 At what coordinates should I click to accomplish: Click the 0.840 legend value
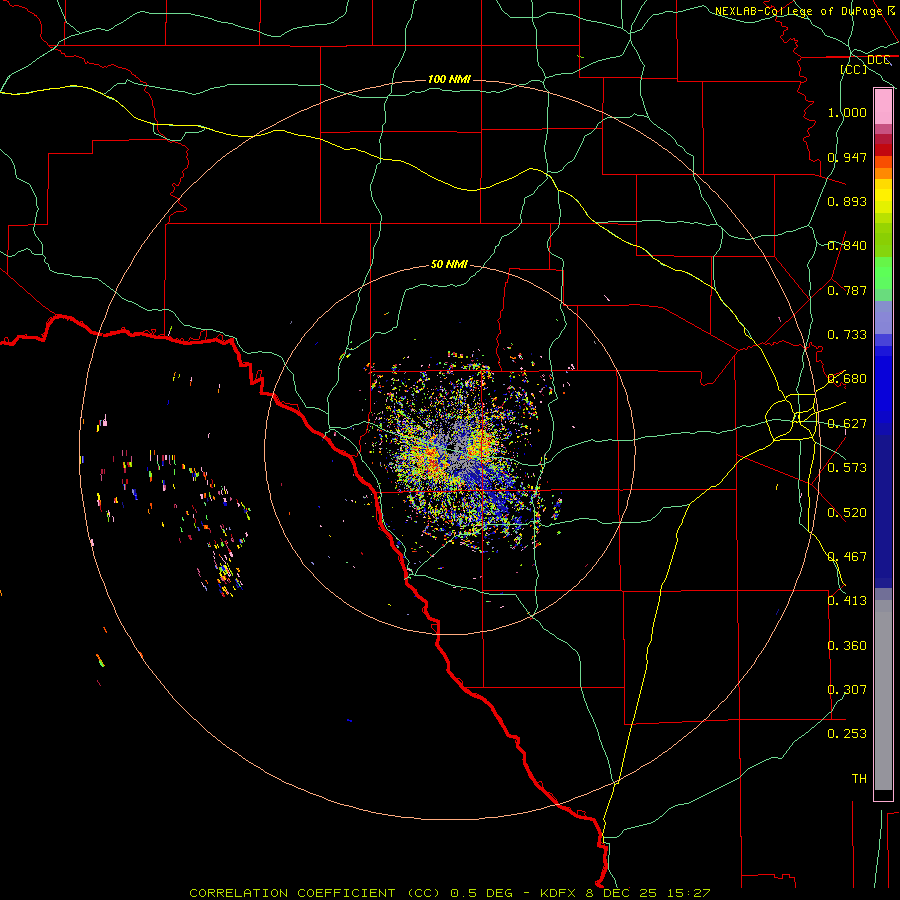coord(847,246)
